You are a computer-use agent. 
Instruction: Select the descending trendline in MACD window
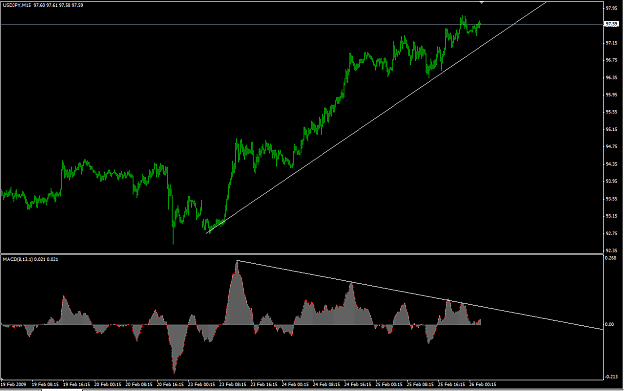pyautogui.click(x=419, y=295)
